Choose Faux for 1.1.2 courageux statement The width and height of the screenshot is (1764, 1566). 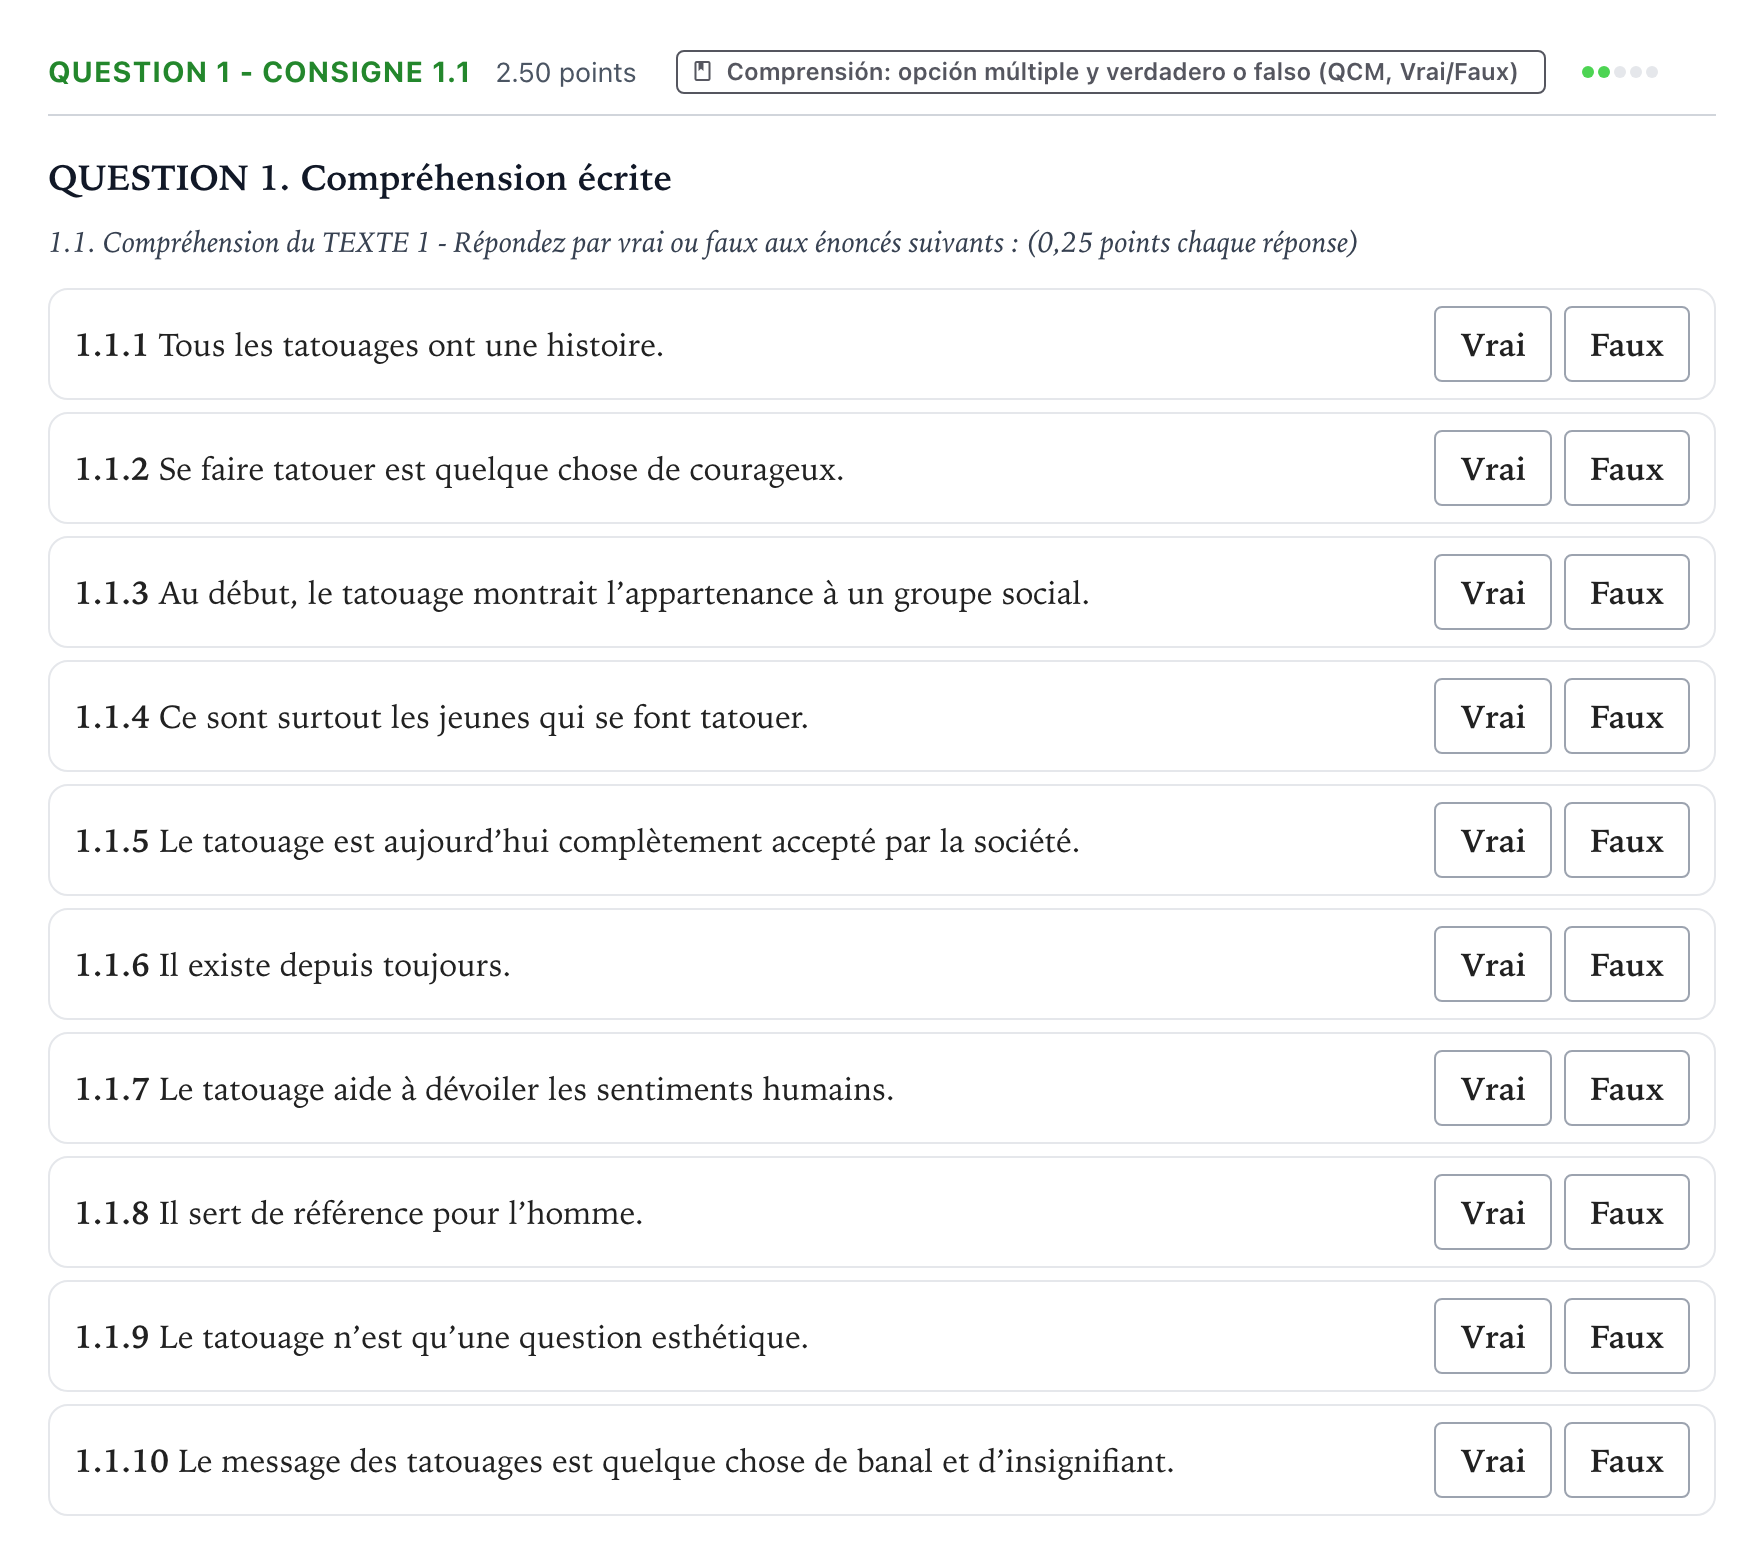coord(1626,468)
